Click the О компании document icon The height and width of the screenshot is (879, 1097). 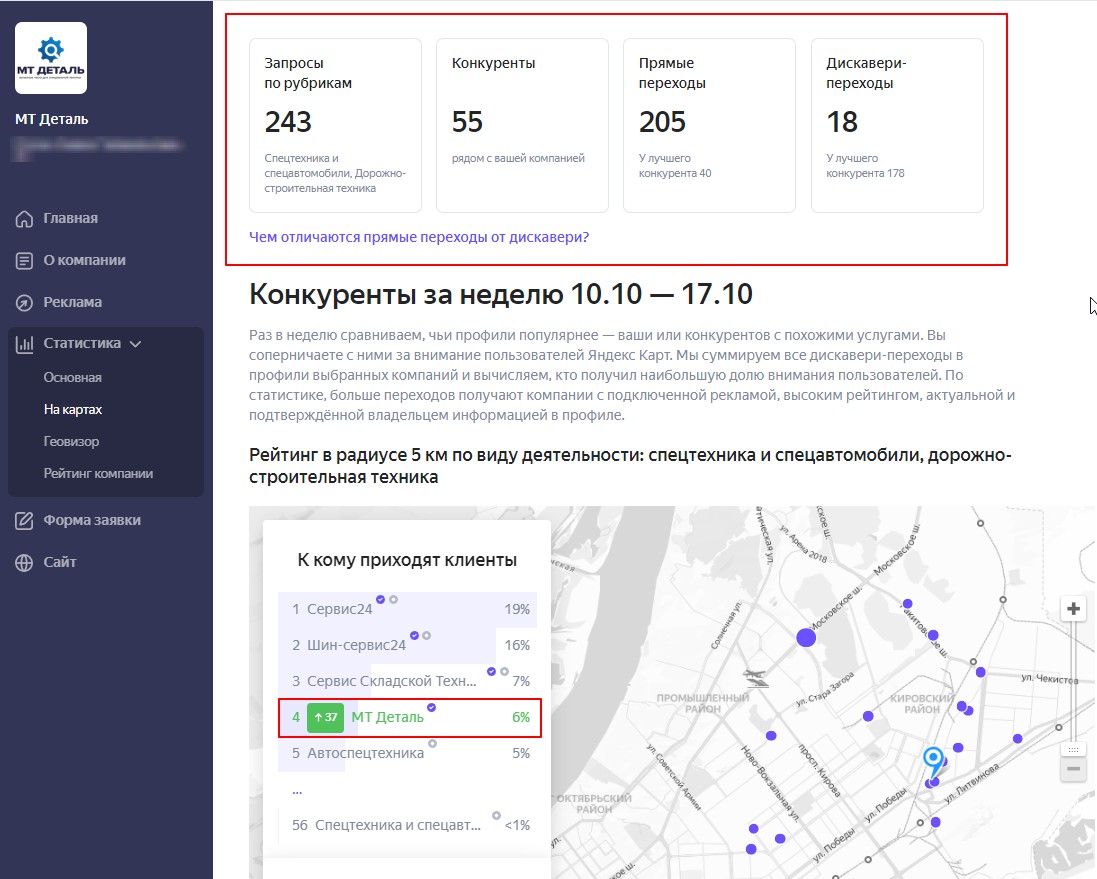click(25, 261)
